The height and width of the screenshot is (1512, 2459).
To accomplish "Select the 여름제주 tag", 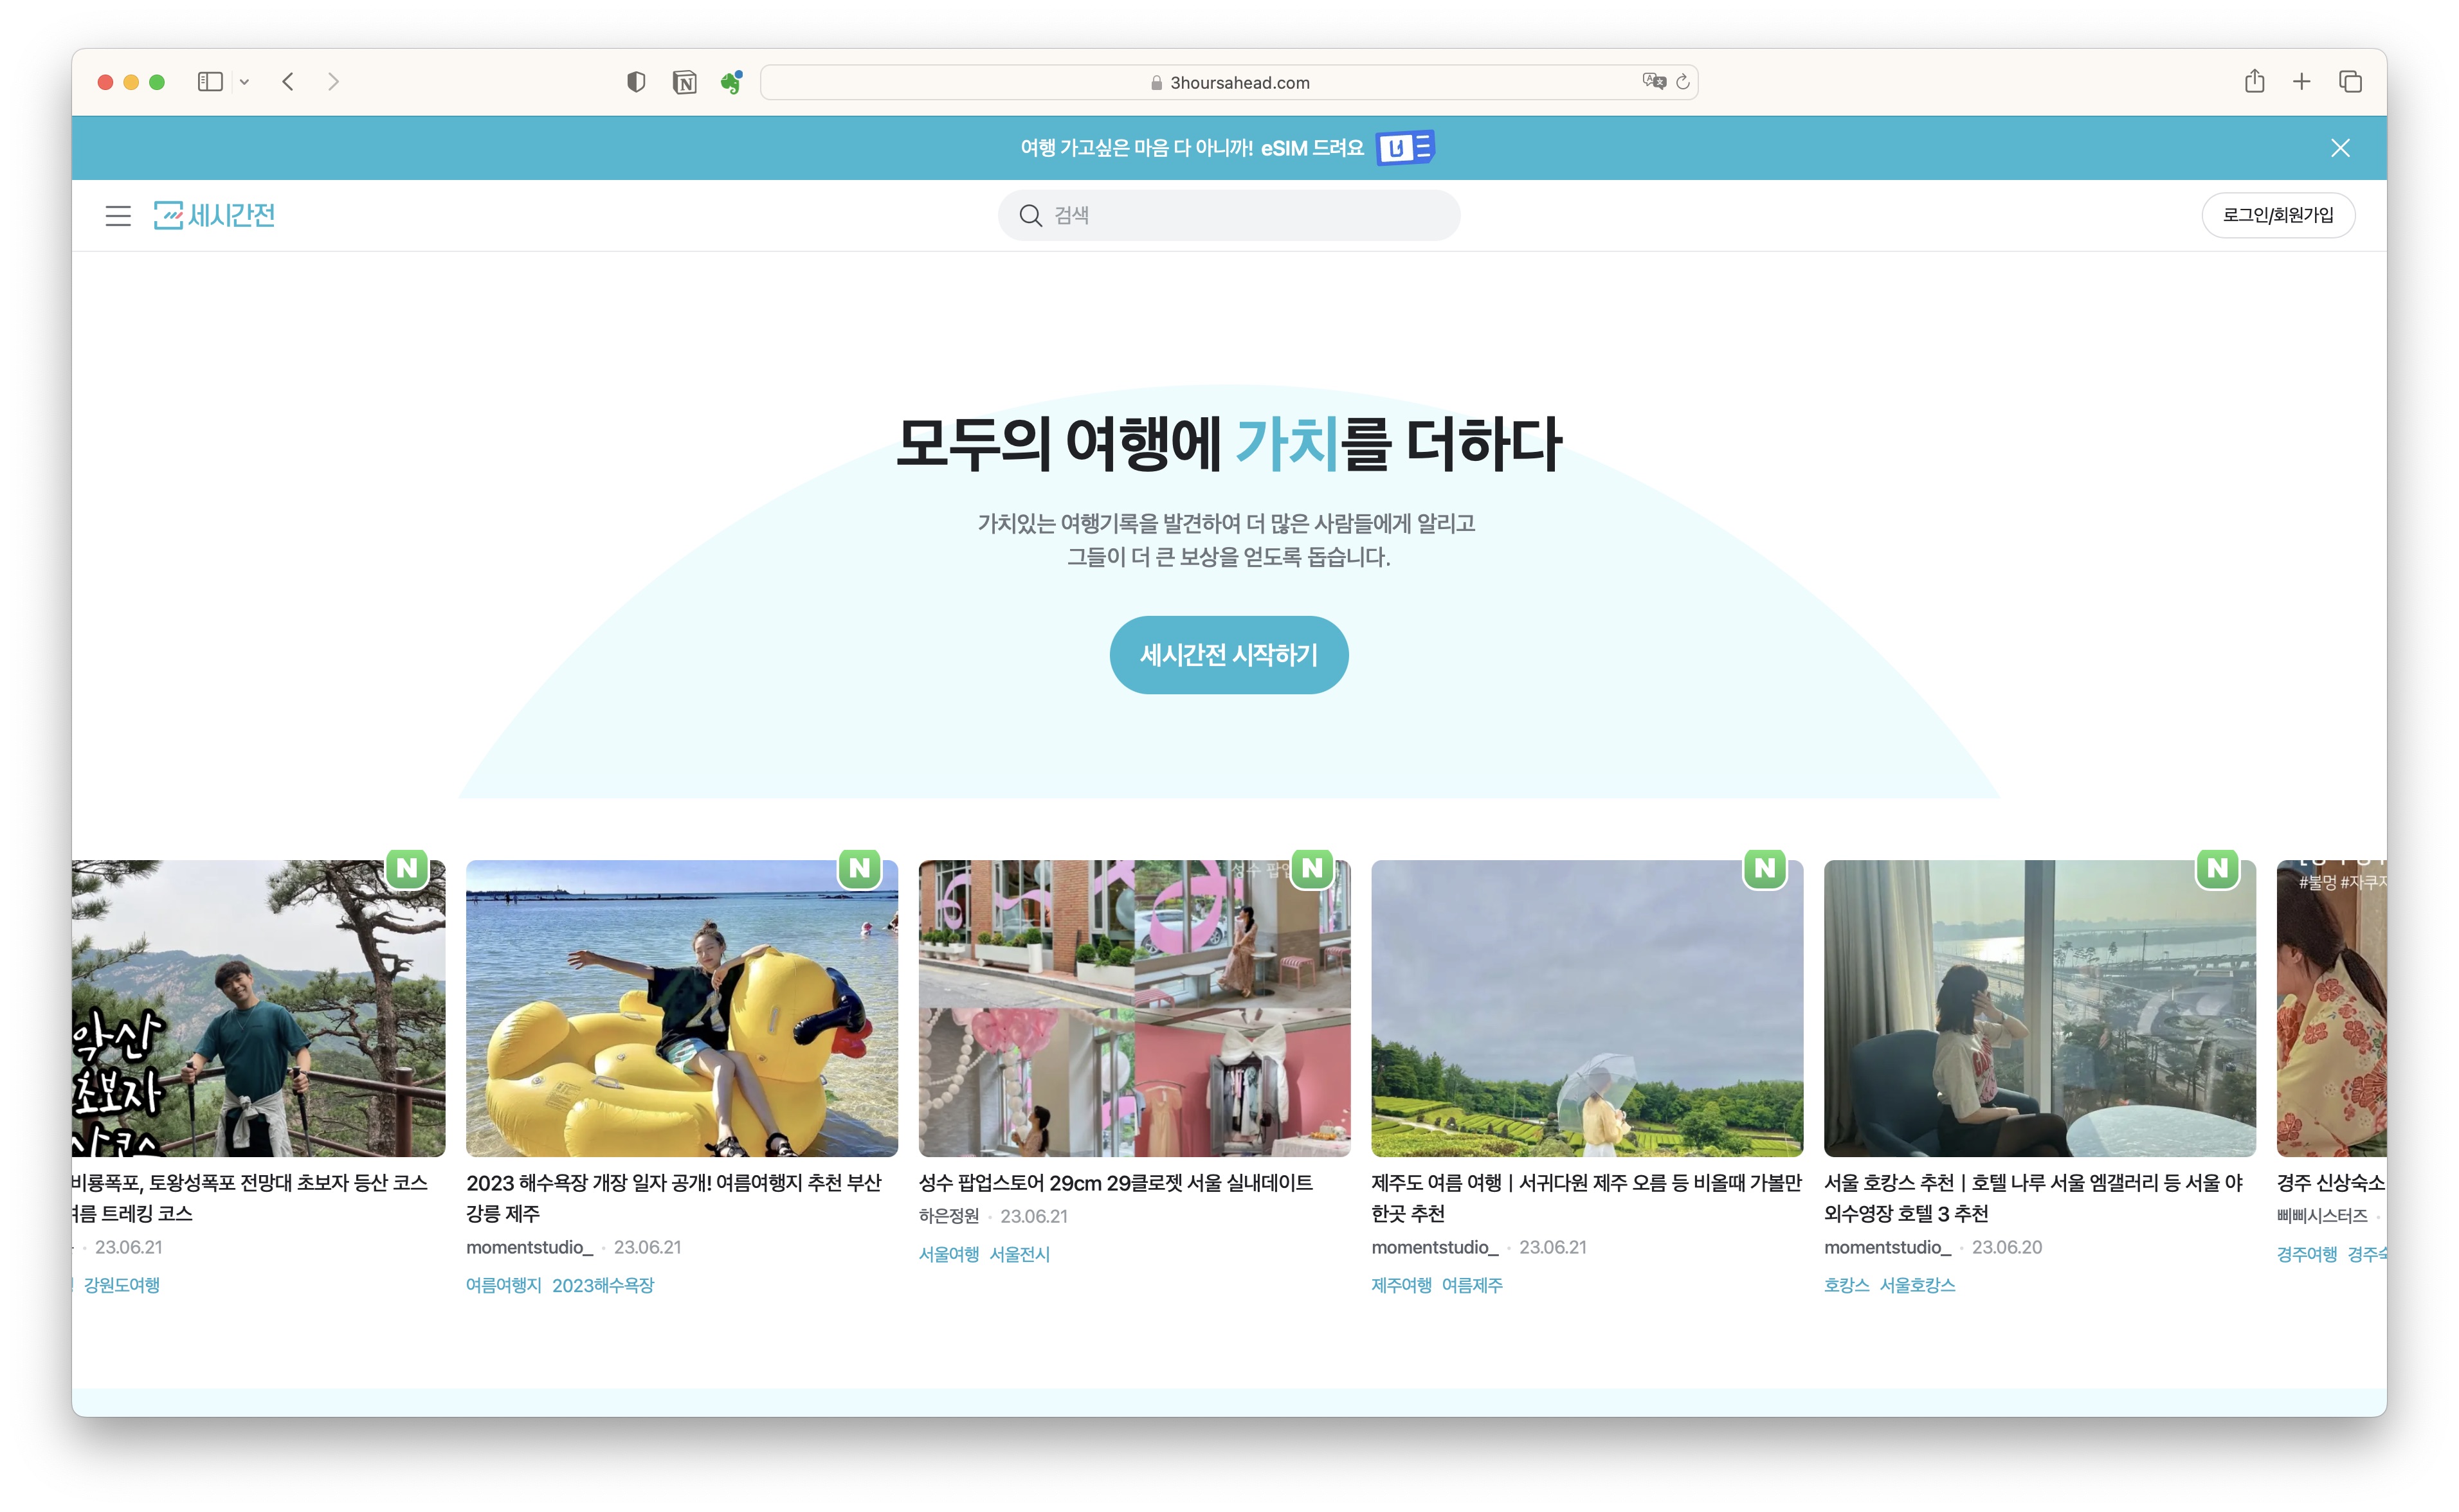I will coord(1472,1285).
